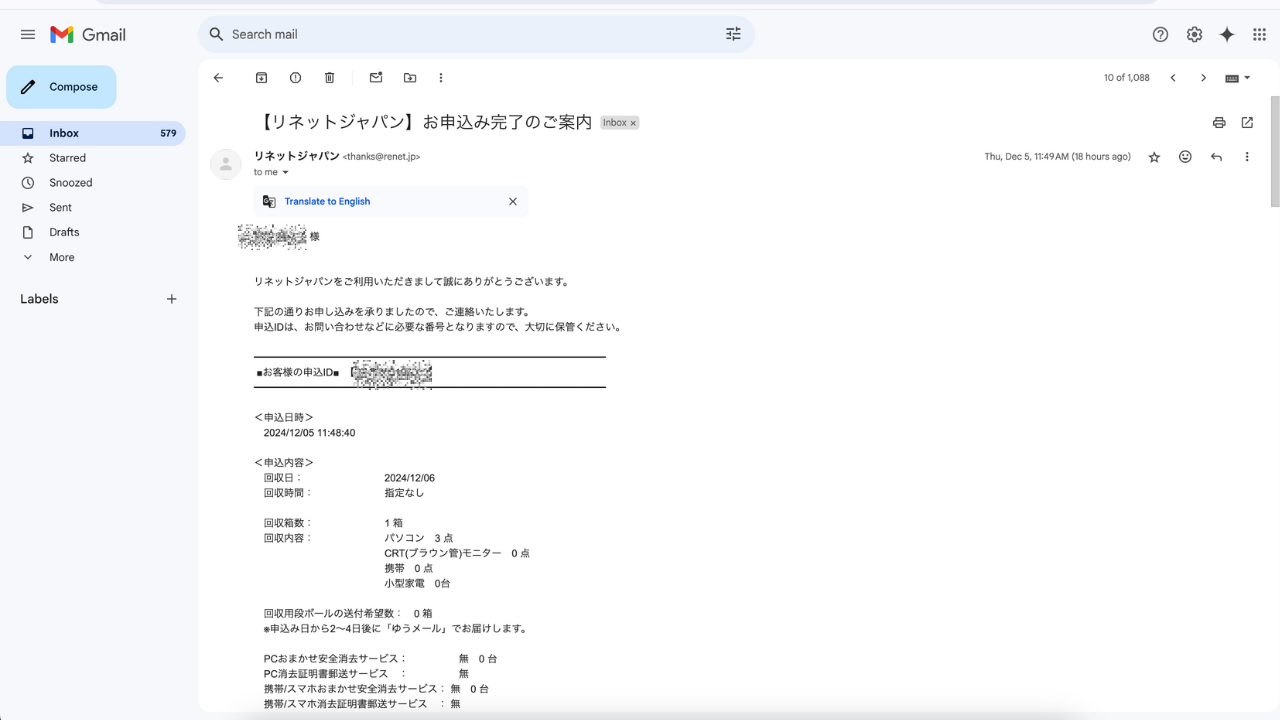The width and height of the screenshot is (1280, 720).
Task: Click the application timestamp 2024/12/05 11:48:40
Action: tap(309, 433)
